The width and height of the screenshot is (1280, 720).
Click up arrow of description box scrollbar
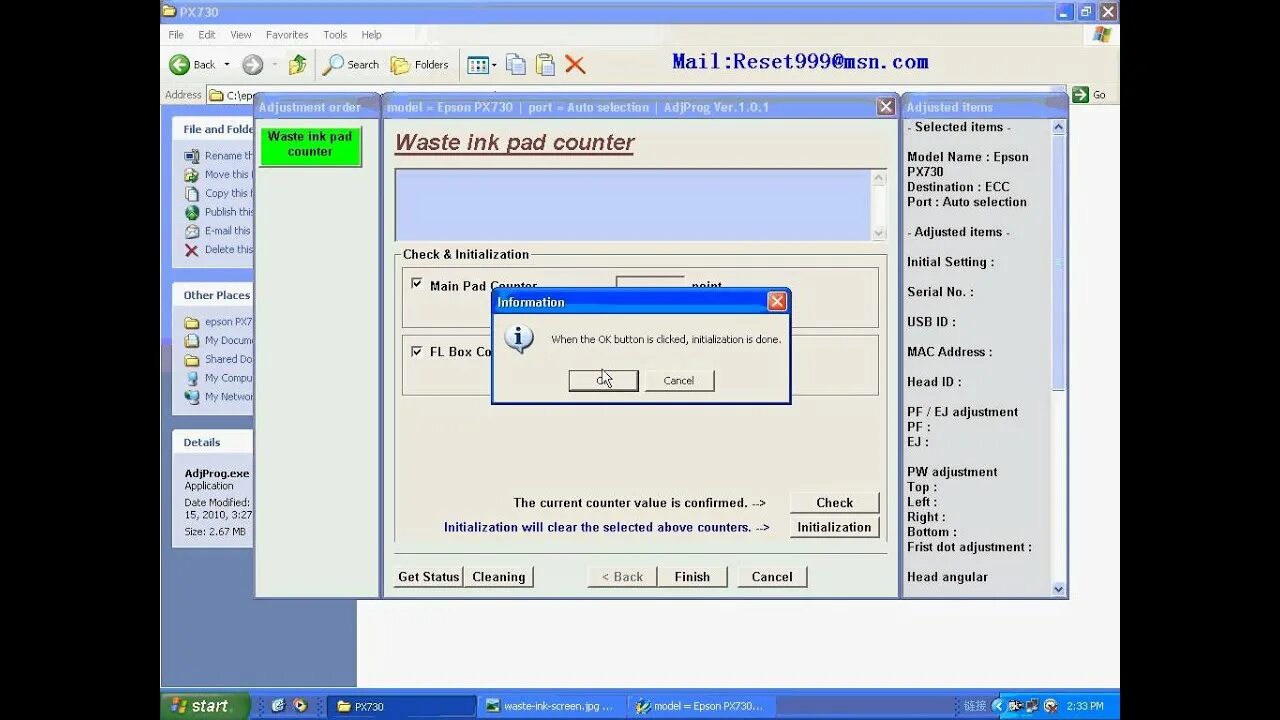coord(879,178)
